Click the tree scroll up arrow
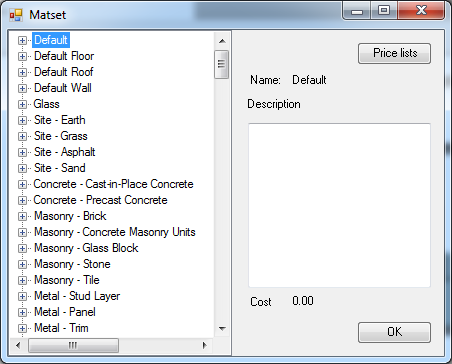 pyautogui.click(x=222, y=41)
